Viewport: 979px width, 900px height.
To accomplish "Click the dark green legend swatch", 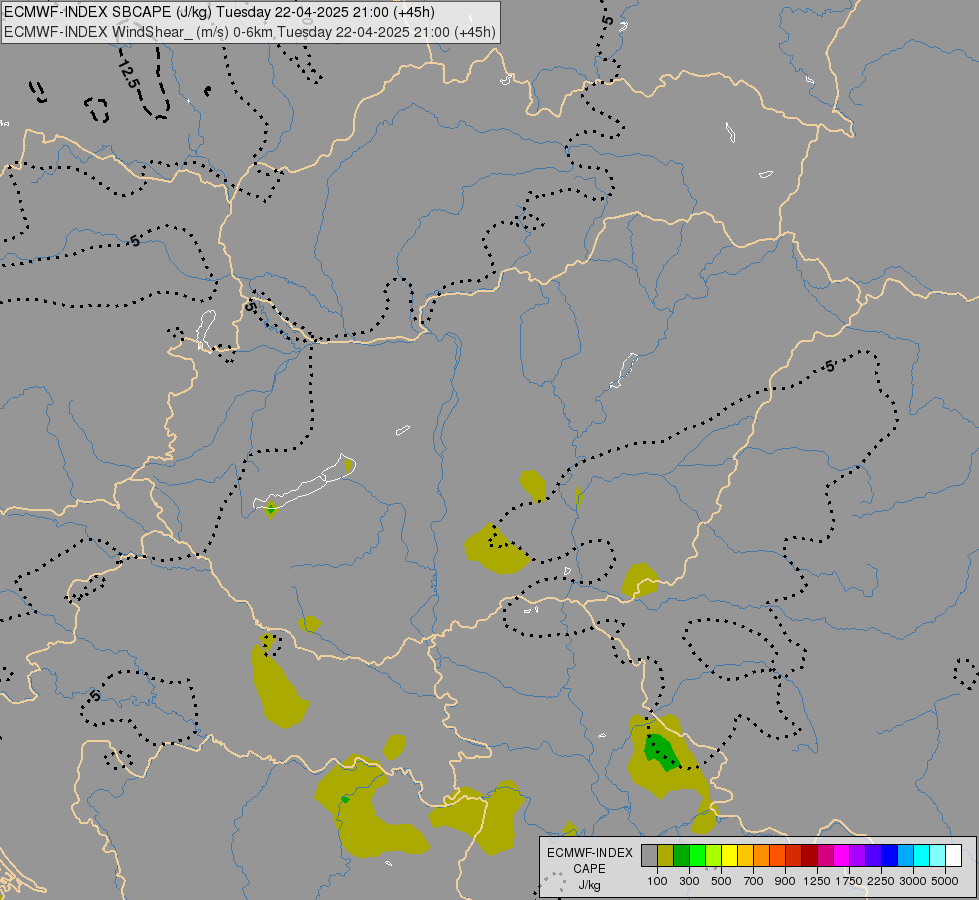I will tap(681, 856).
